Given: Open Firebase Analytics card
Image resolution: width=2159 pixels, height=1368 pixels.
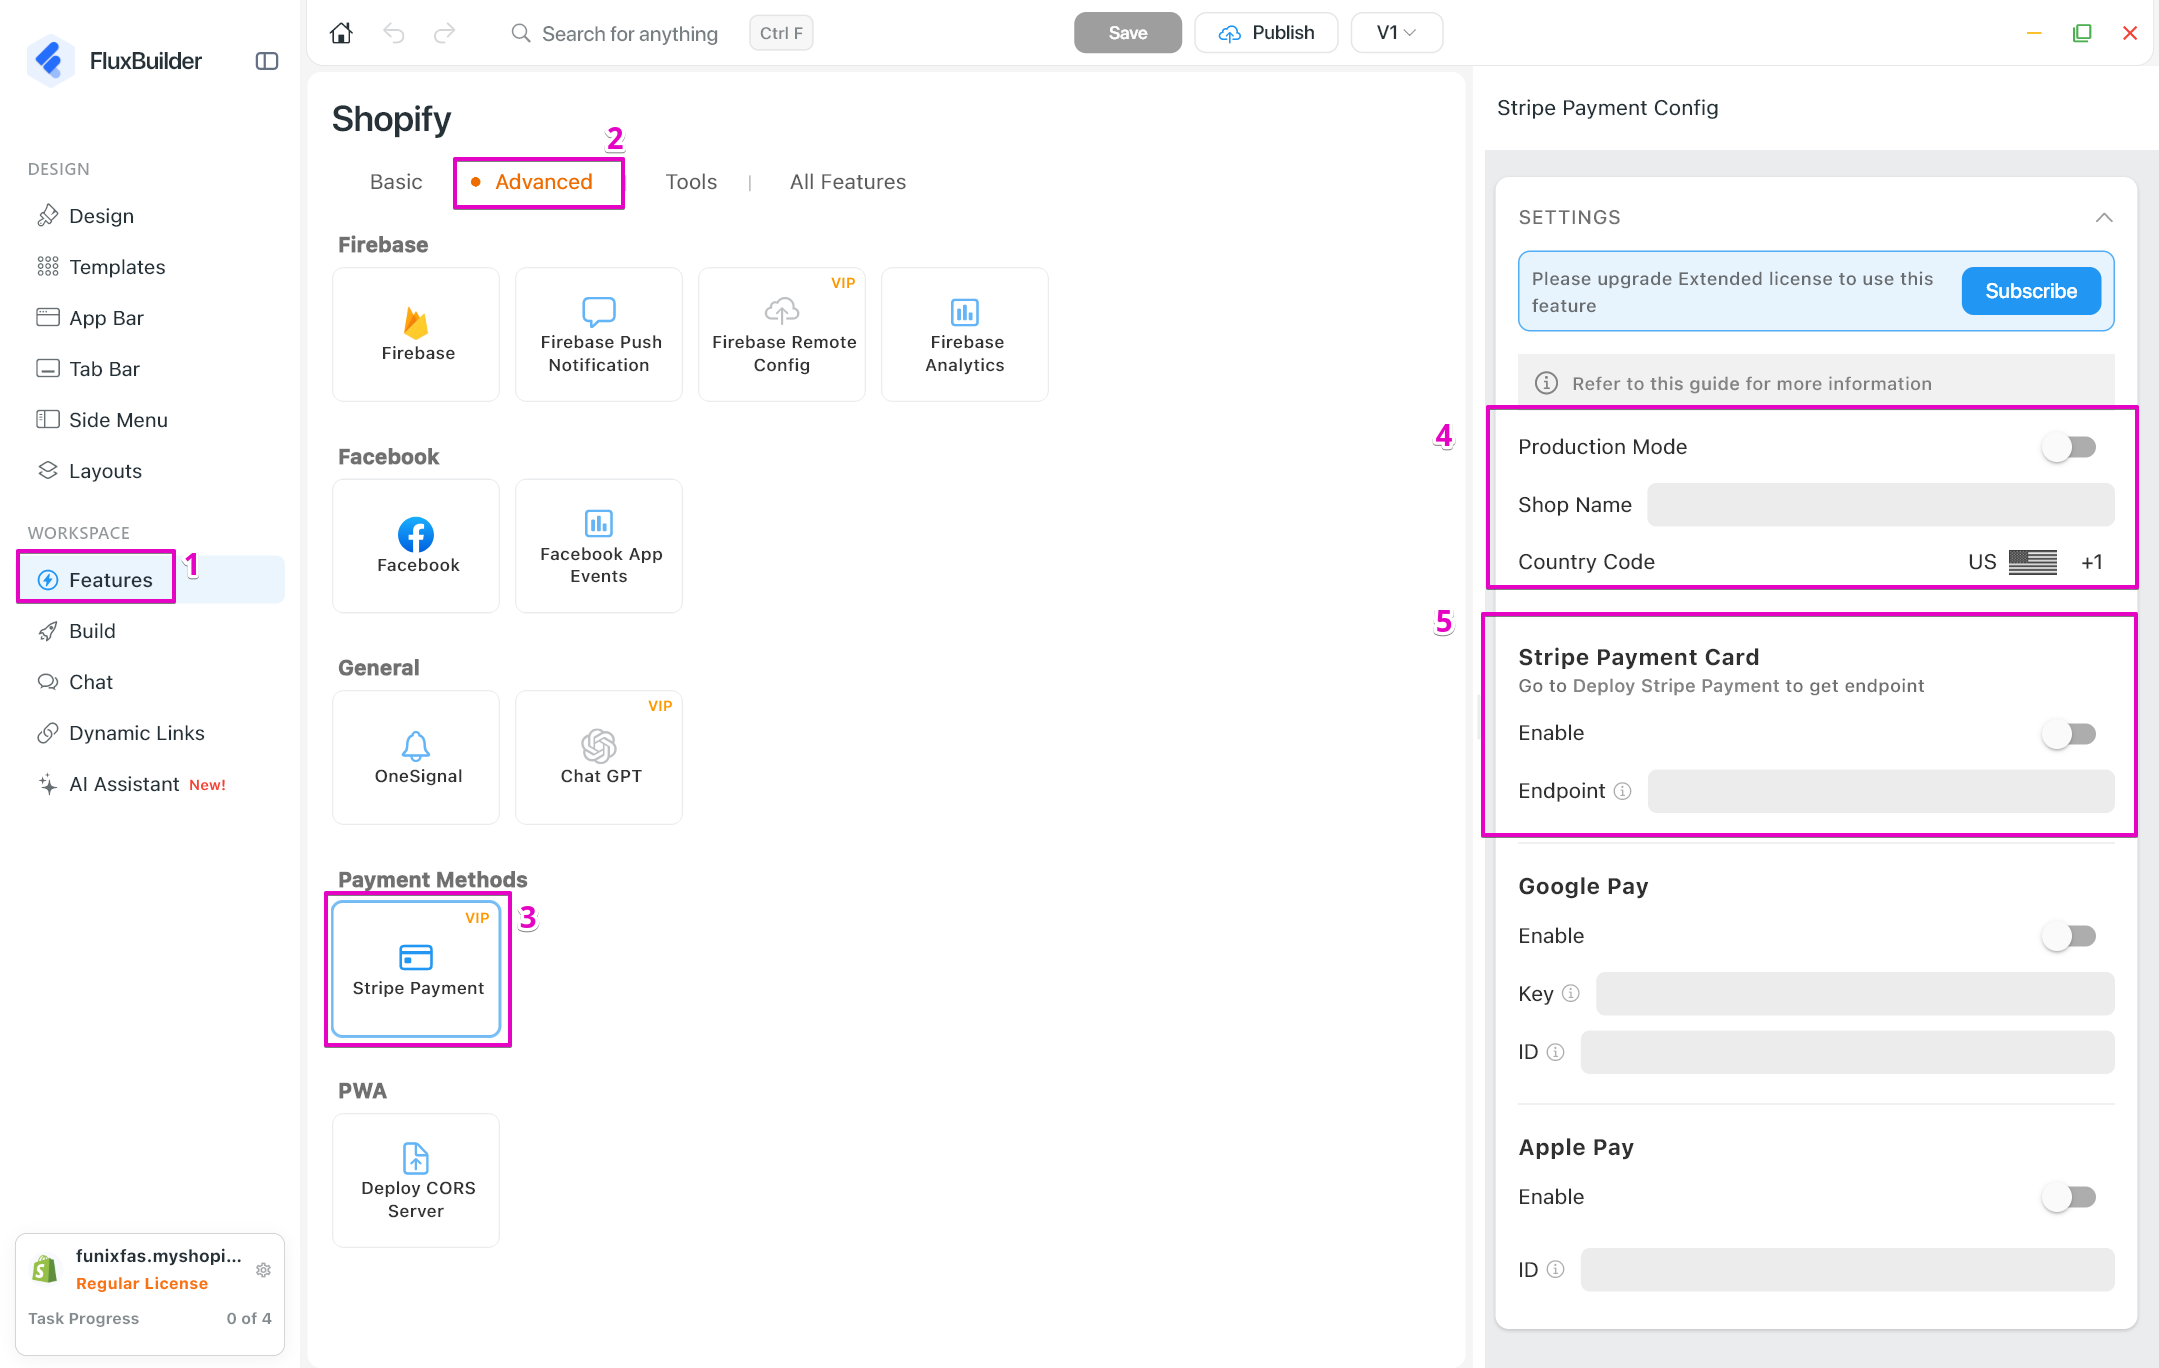Looking at the screenshot, I should 965,334.
